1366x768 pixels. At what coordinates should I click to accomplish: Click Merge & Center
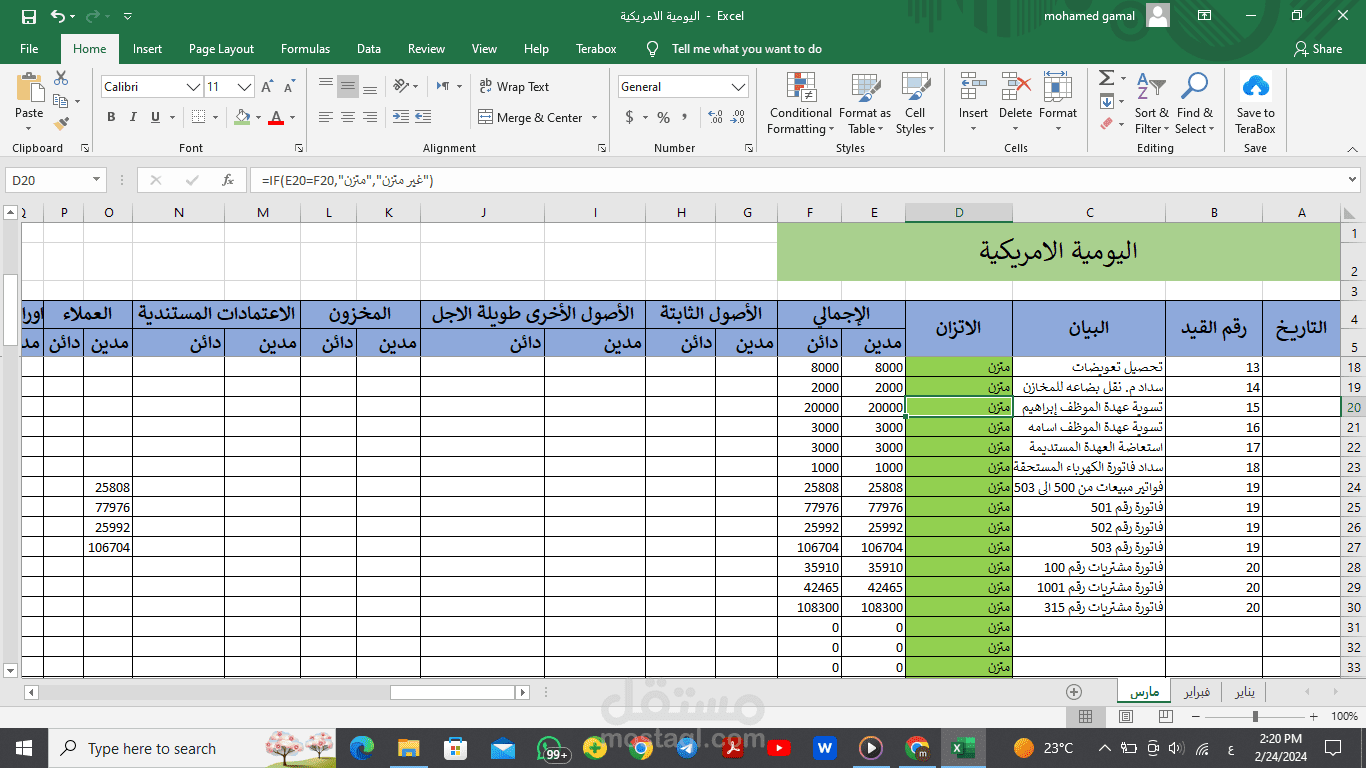click(531, 118)
